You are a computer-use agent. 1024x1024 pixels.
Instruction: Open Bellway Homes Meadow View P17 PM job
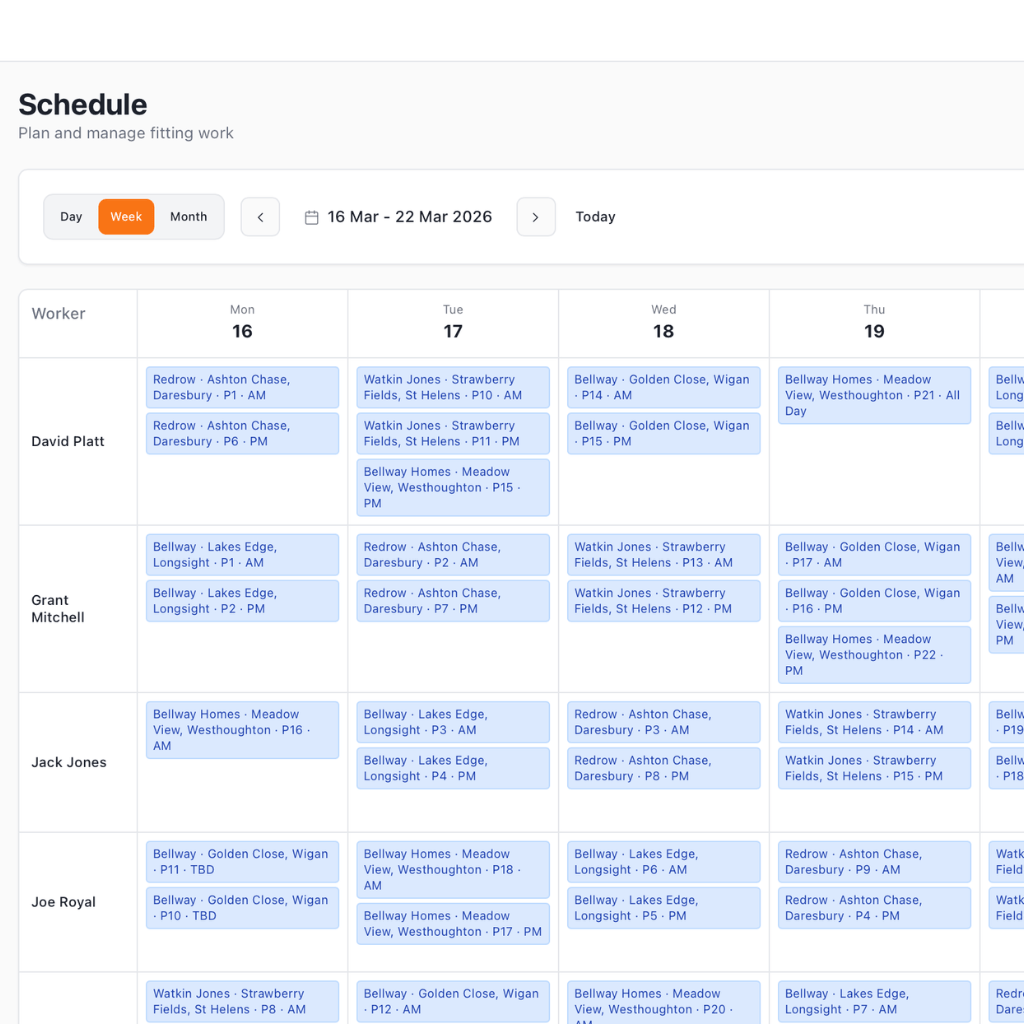coord(453,923)
